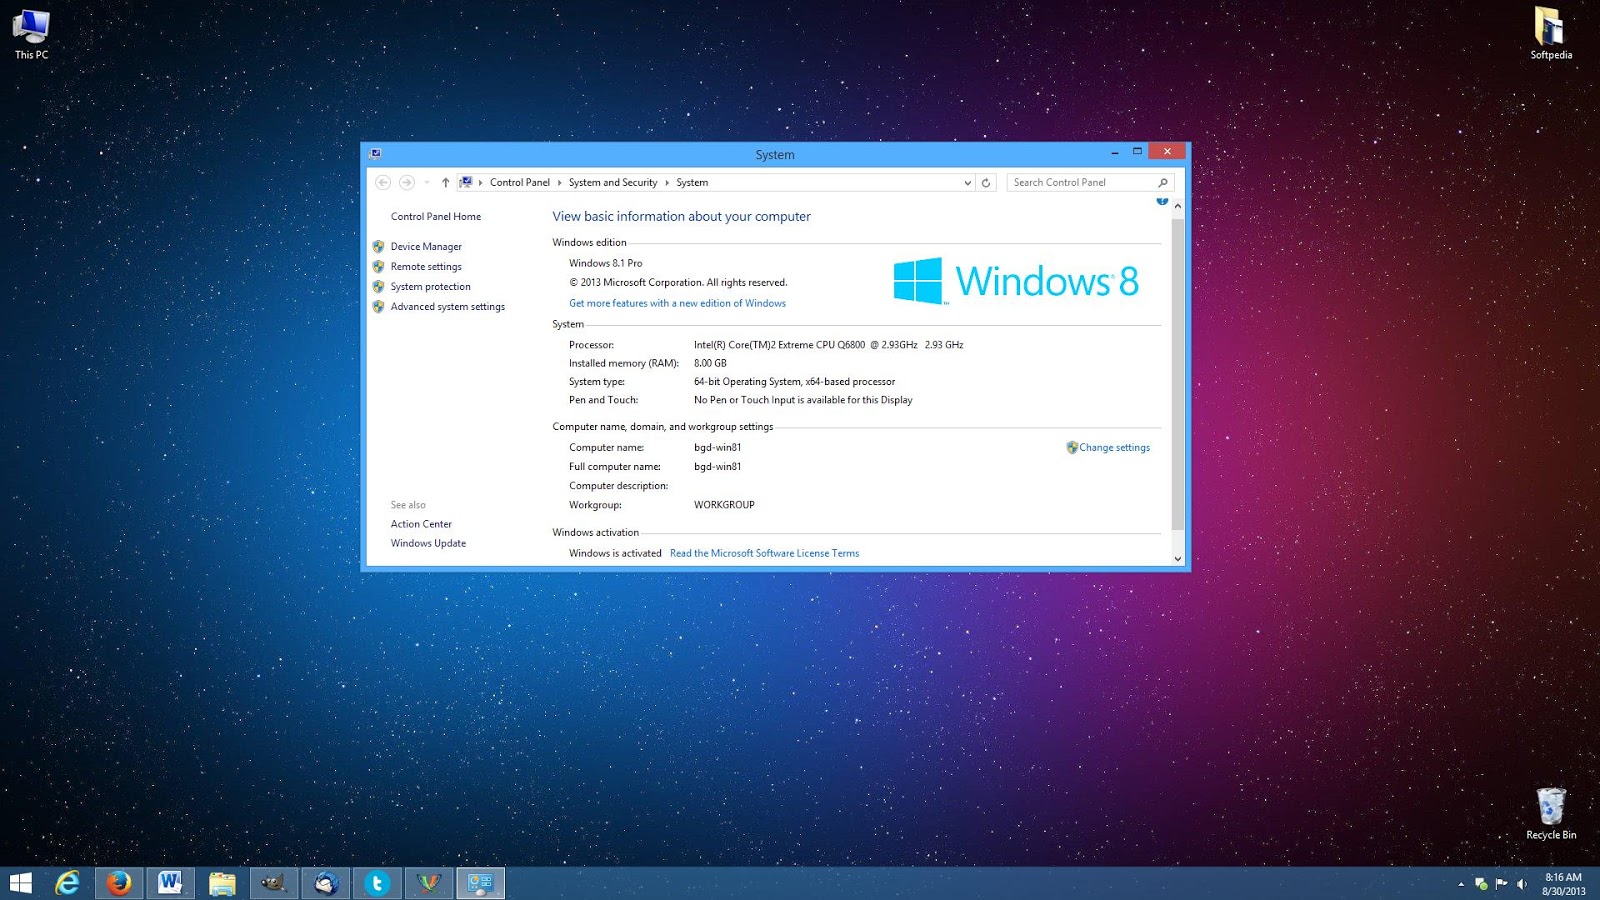
Task: Click Control Panel in the address breadcrumb
Action: pos(520,182)
